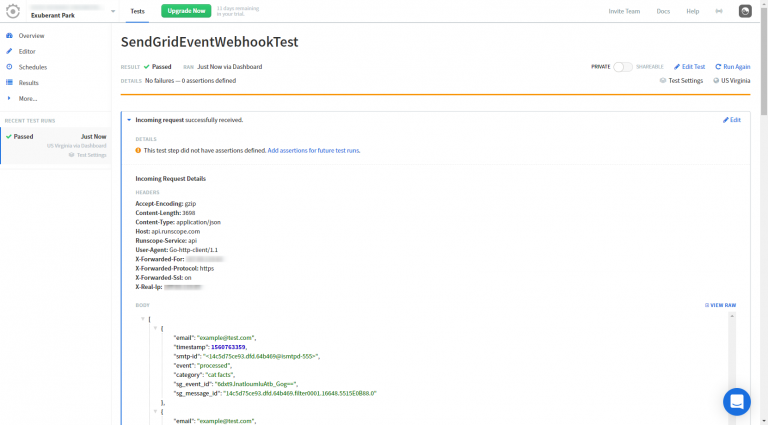
Task: Collapse the Incoming request step
Action: point(129,120)
